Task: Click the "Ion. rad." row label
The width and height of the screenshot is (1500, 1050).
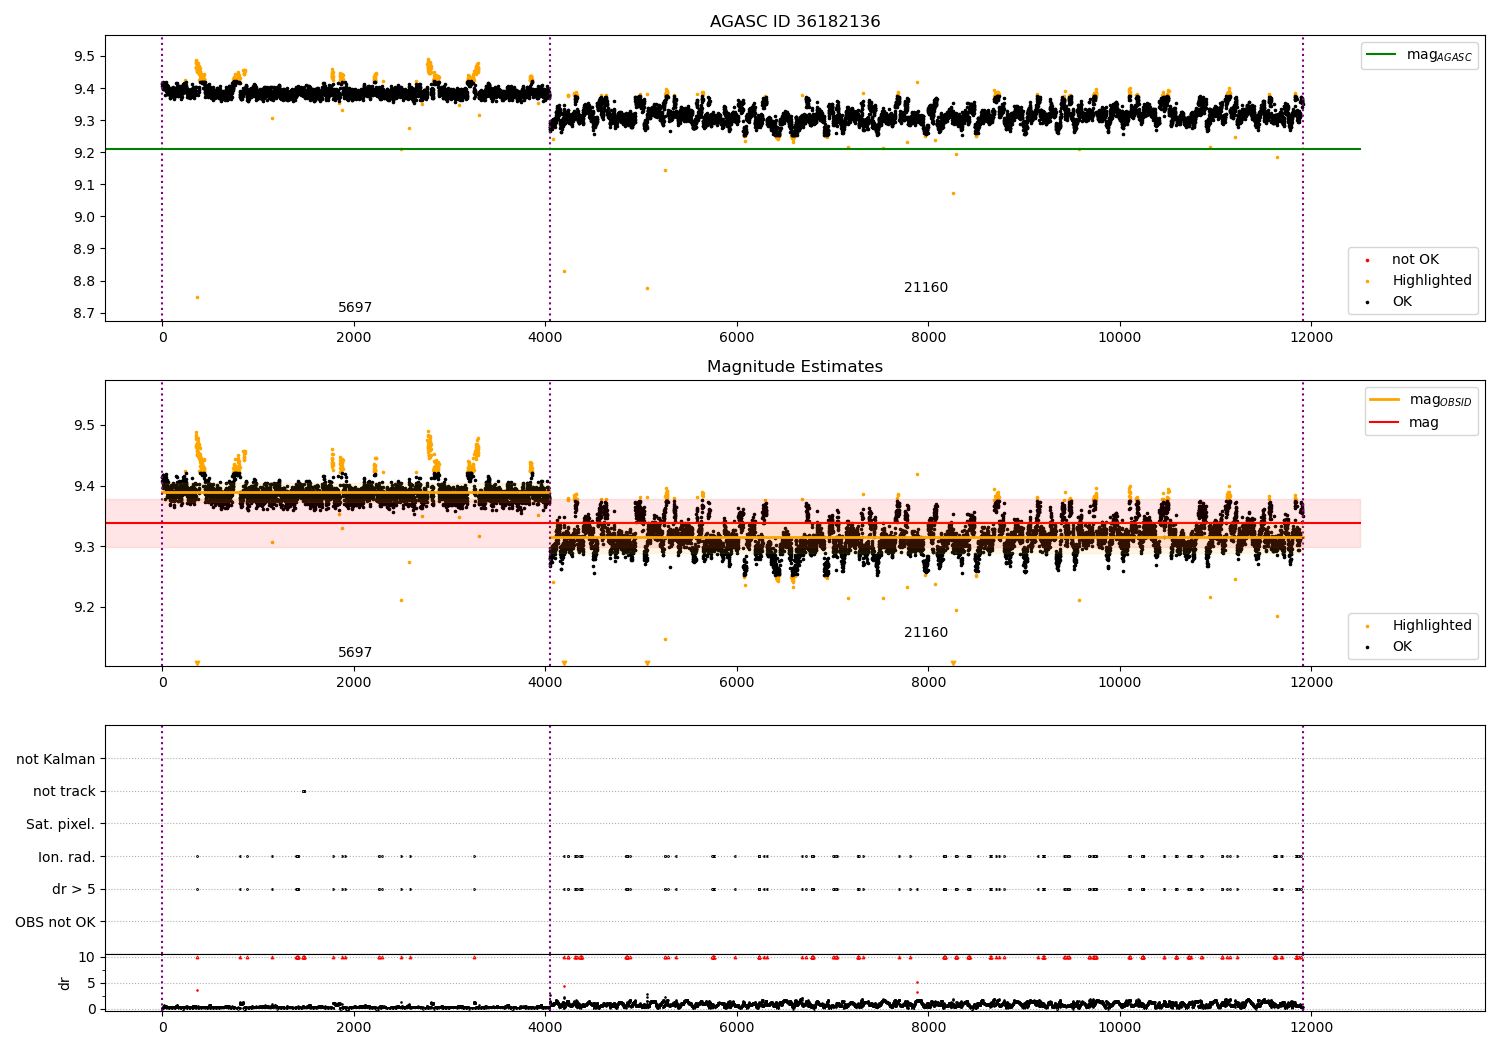Action: coord(67,857)
